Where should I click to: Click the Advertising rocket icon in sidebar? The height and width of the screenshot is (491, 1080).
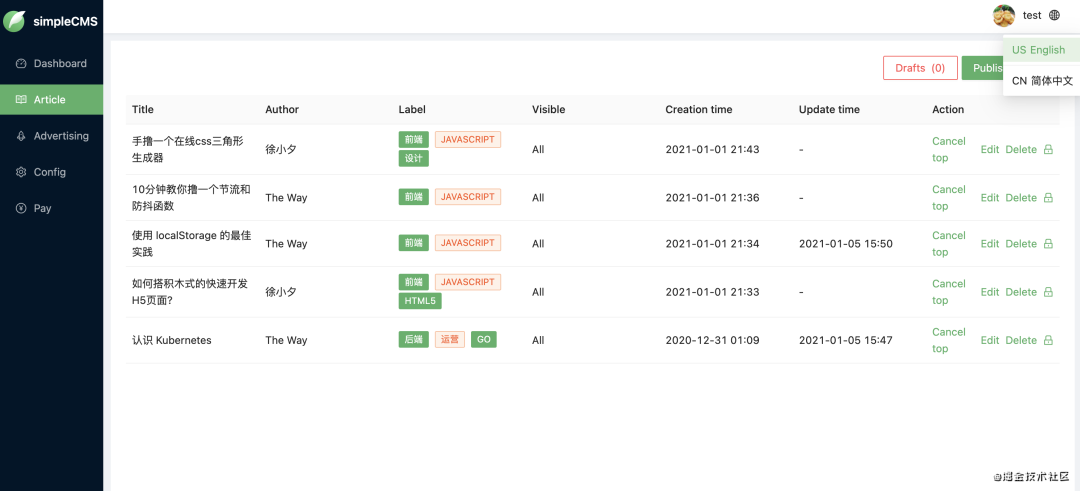tap(21, 136)
